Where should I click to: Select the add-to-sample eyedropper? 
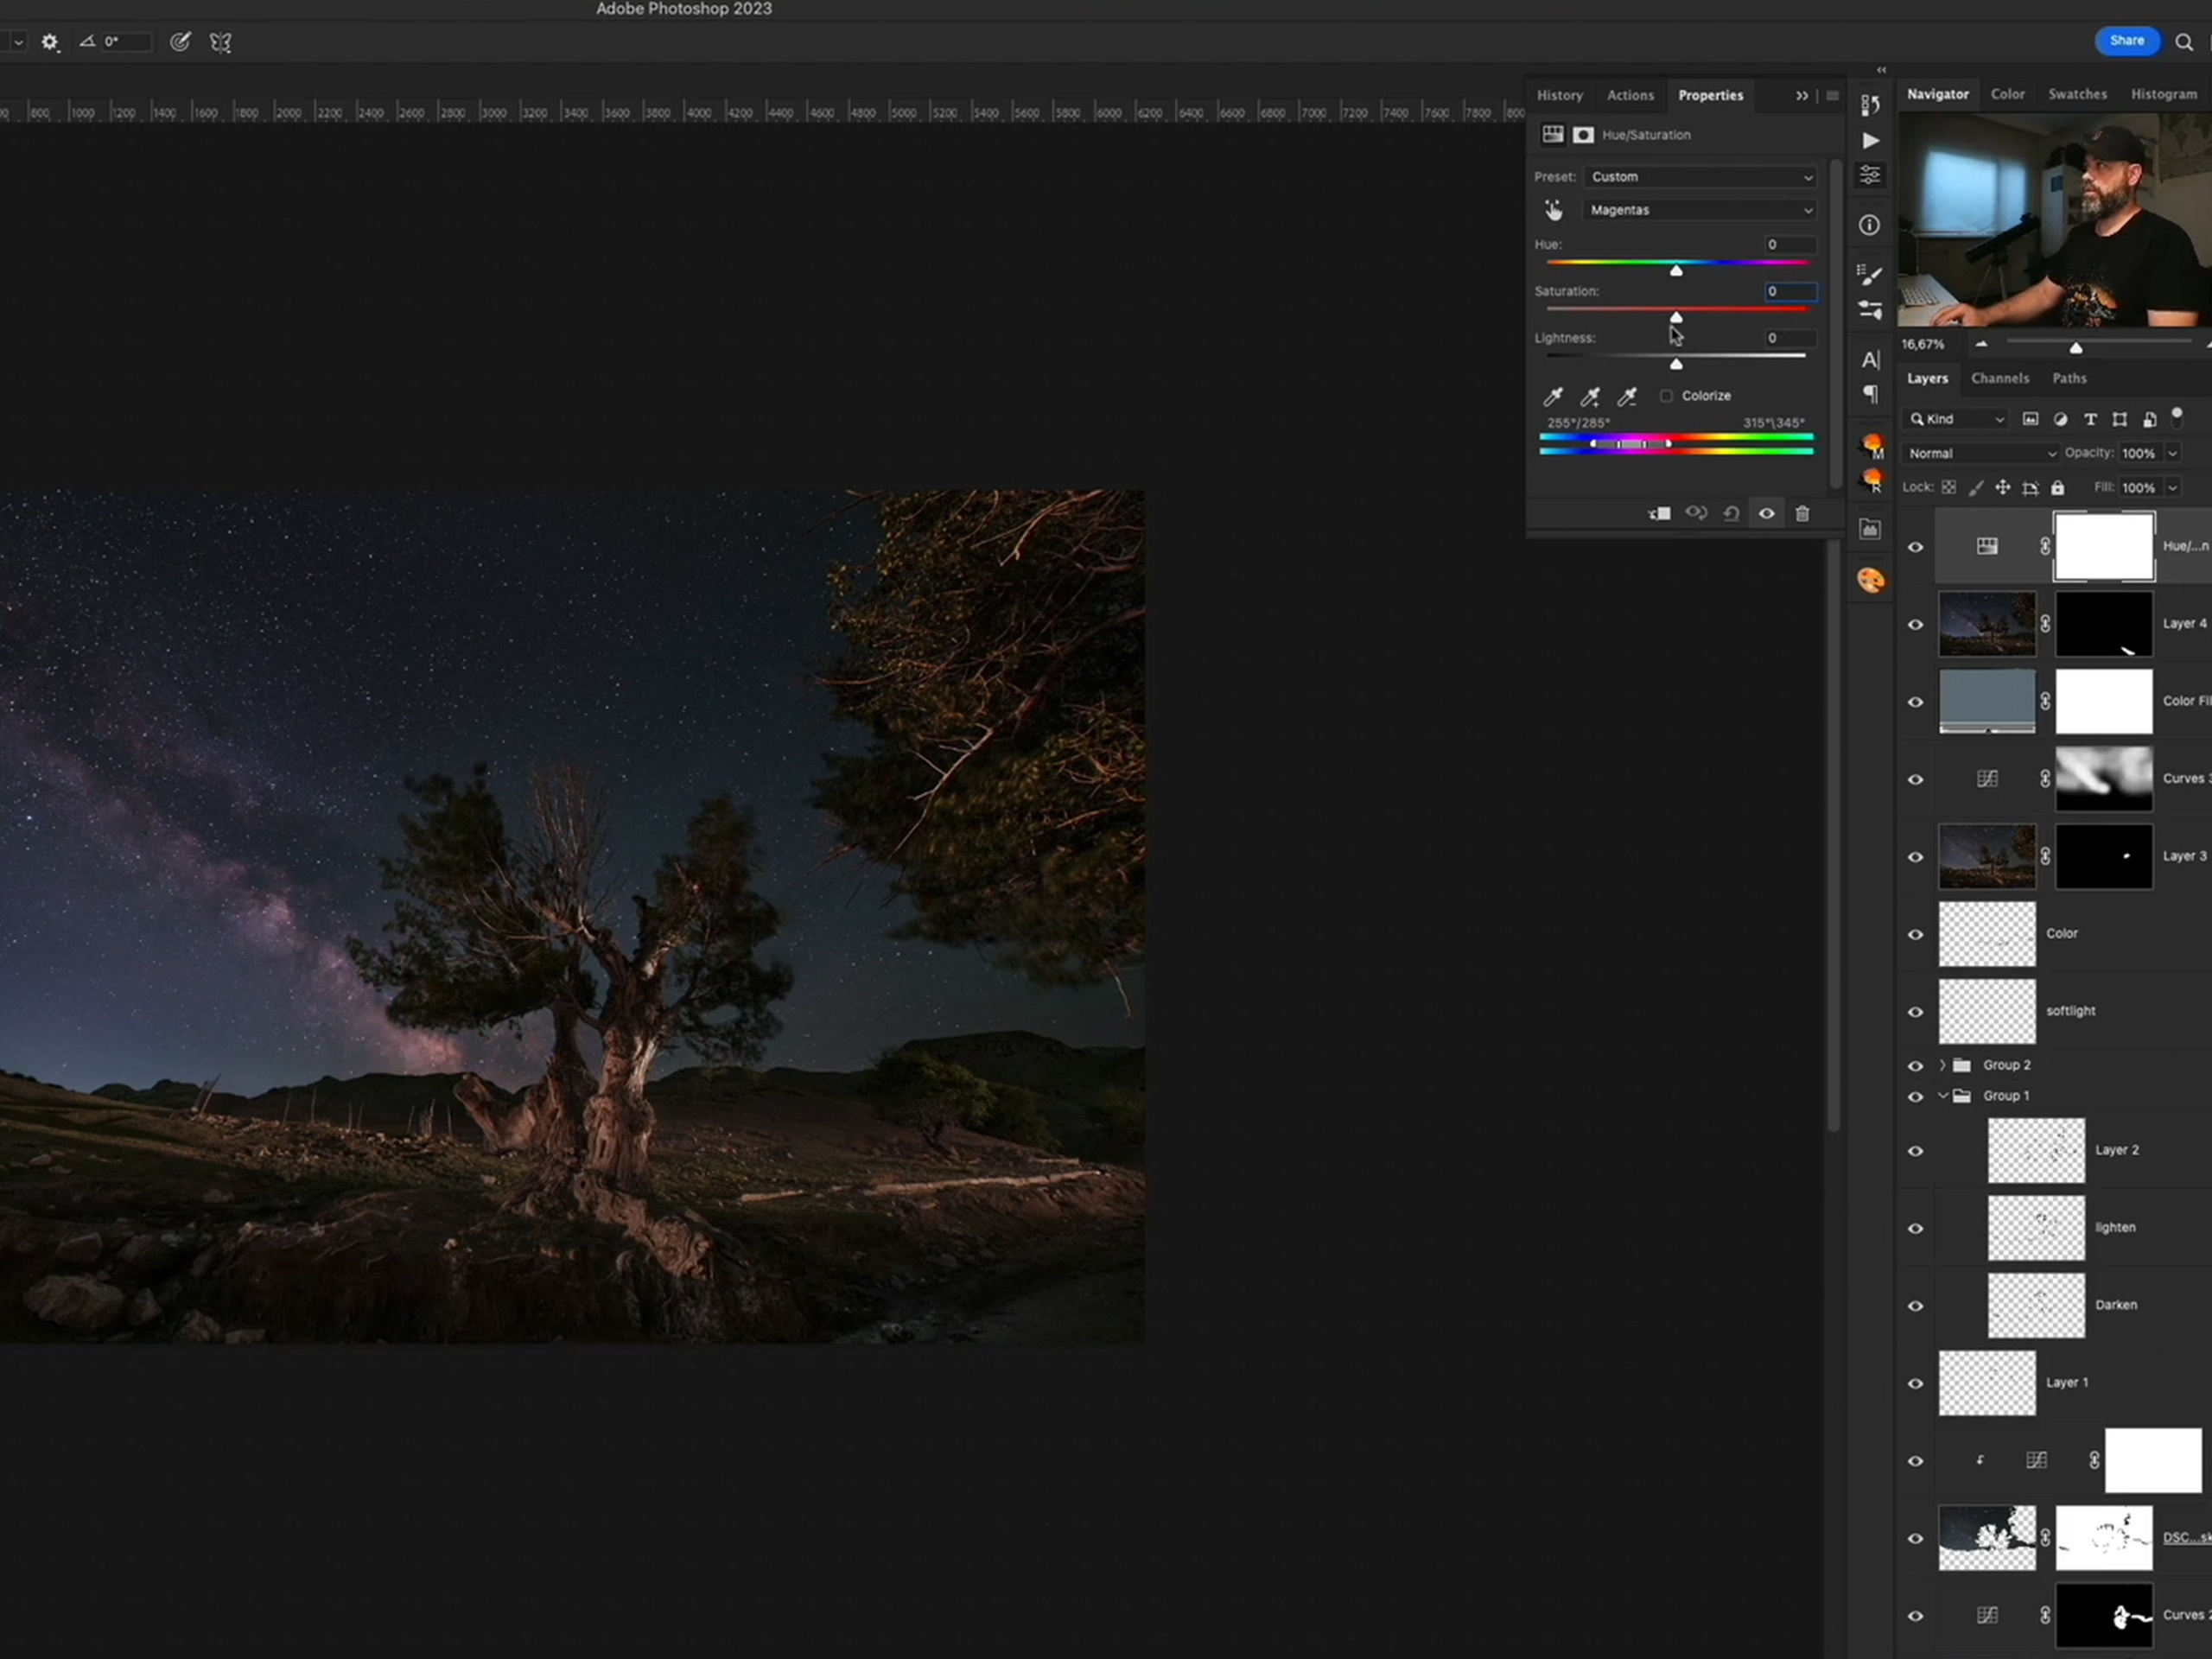(1590, 397)
